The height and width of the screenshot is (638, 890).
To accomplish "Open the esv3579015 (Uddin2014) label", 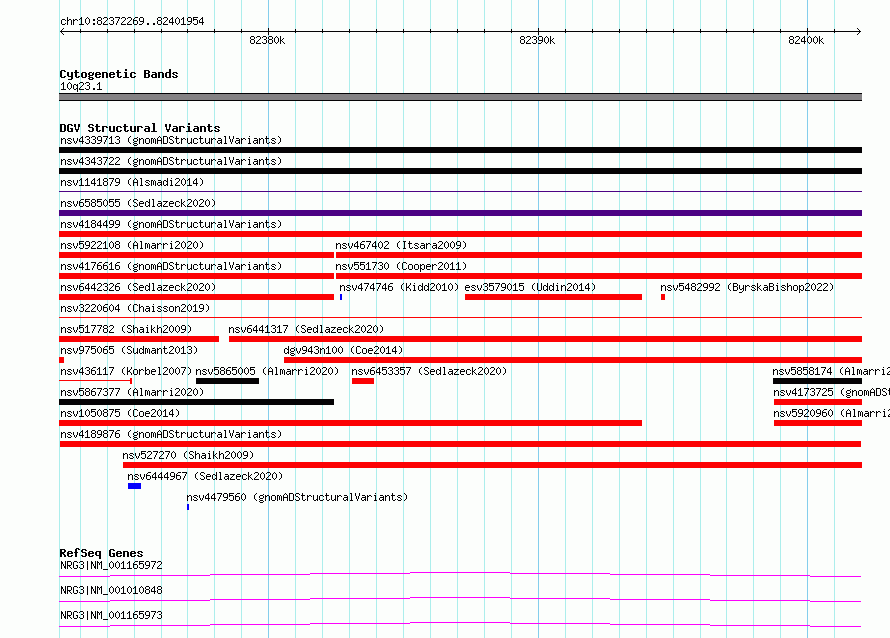I will 530,287.
